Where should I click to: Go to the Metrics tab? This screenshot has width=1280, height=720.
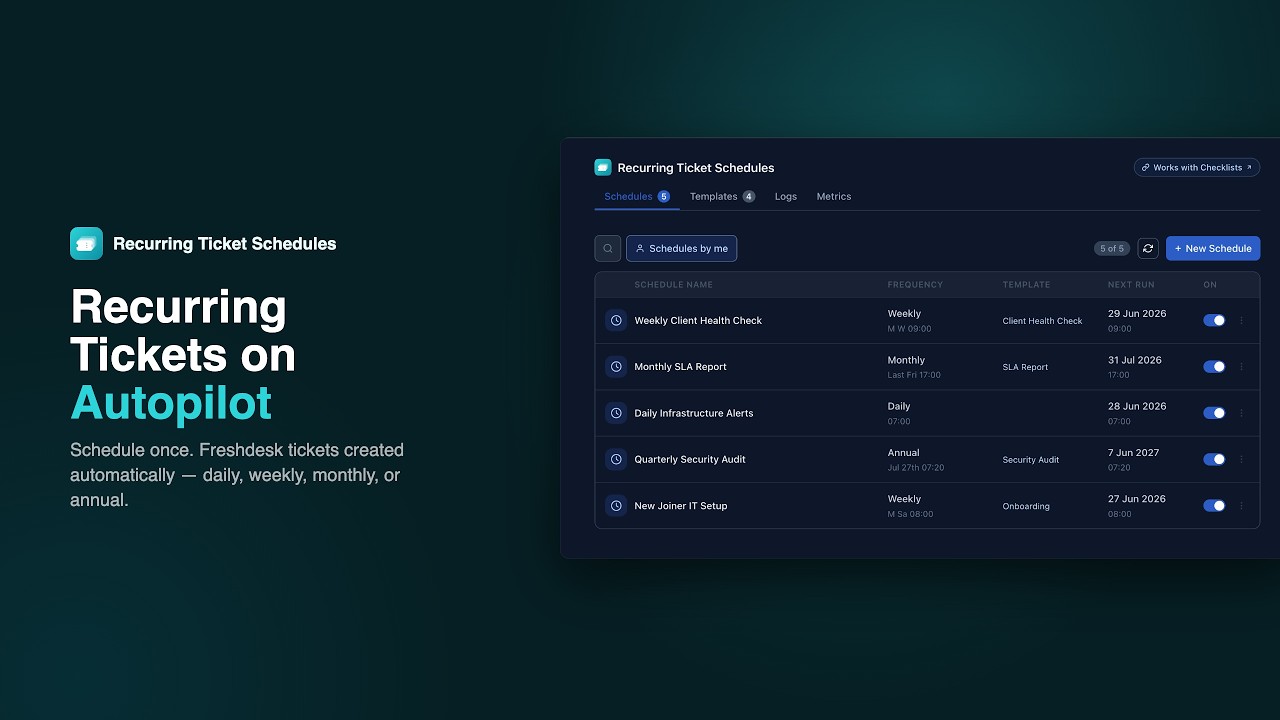tap(834, 196)
